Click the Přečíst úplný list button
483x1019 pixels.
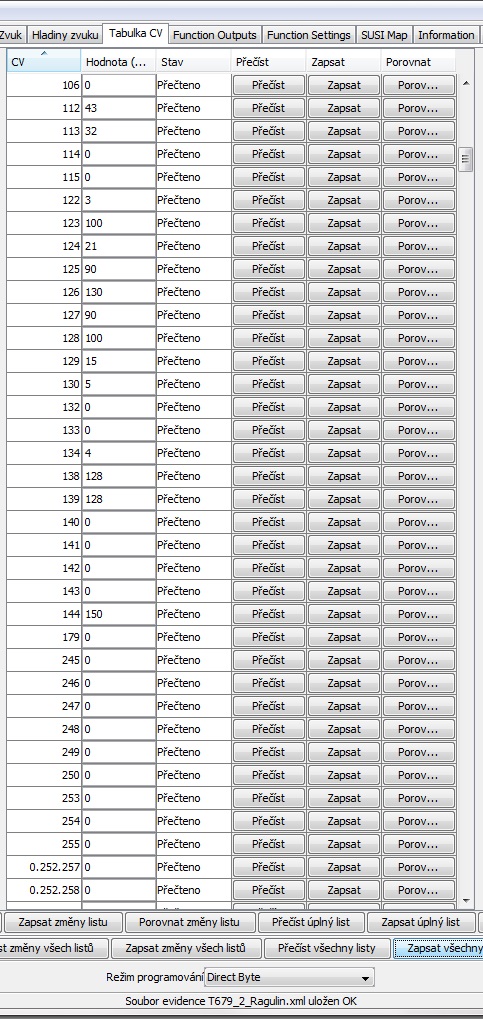(311, 922)
